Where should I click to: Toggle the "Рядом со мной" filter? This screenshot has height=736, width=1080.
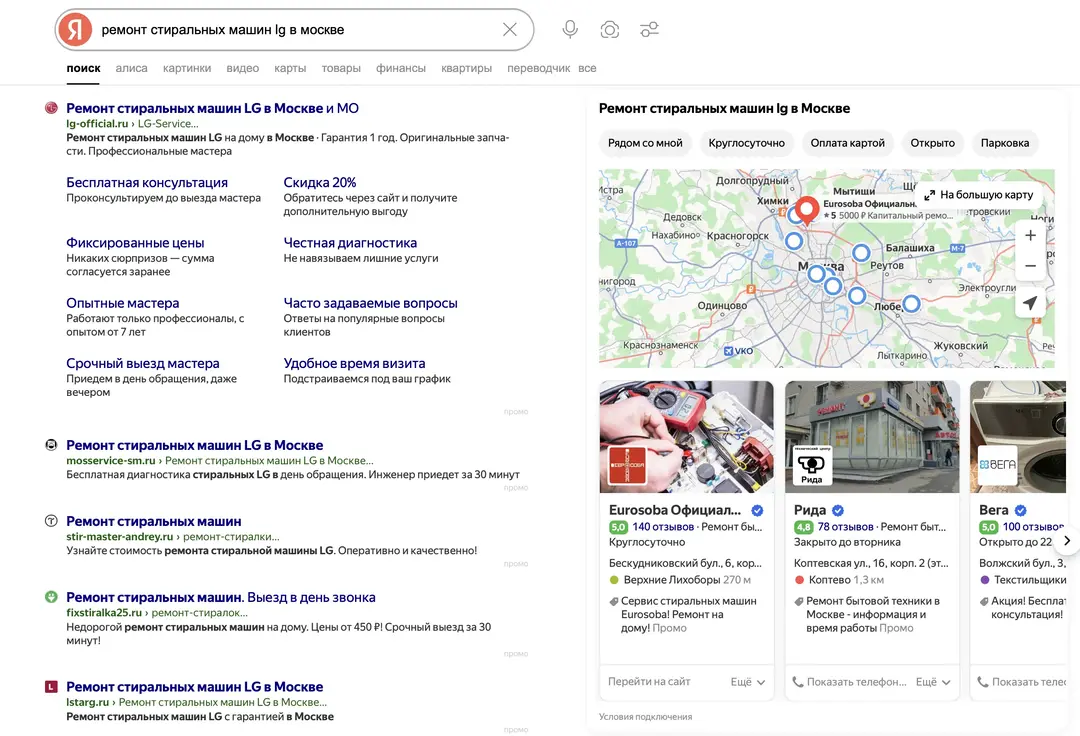tap(645, 143)
